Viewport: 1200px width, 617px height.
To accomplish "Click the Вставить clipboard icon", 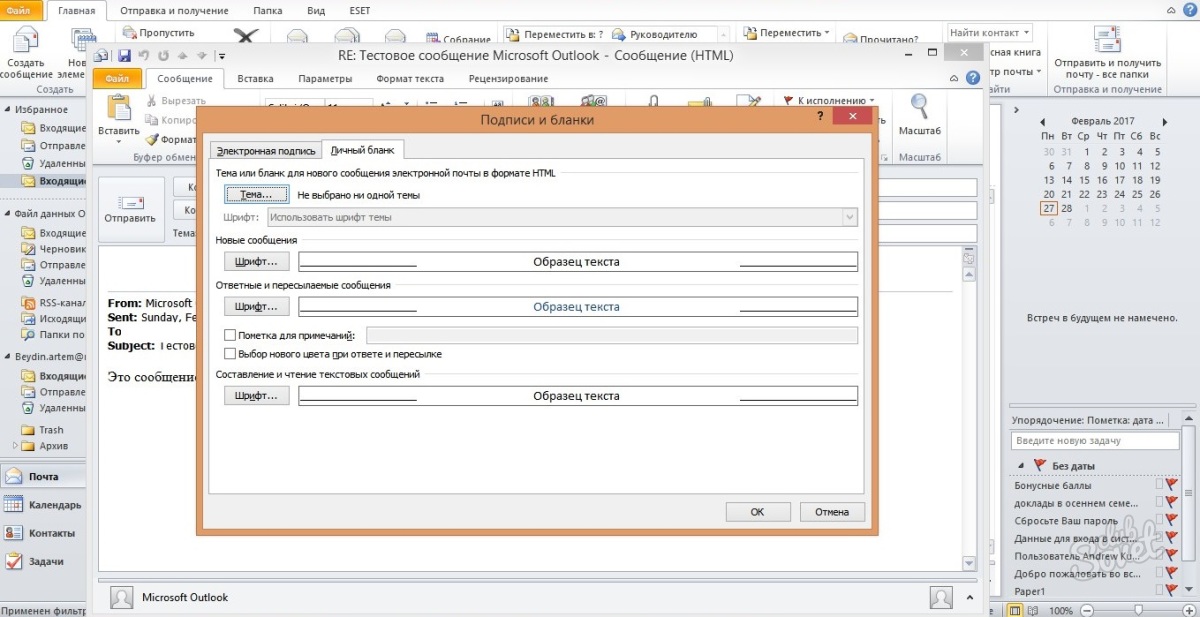I will pyautogui.click(x=119, y=110).
